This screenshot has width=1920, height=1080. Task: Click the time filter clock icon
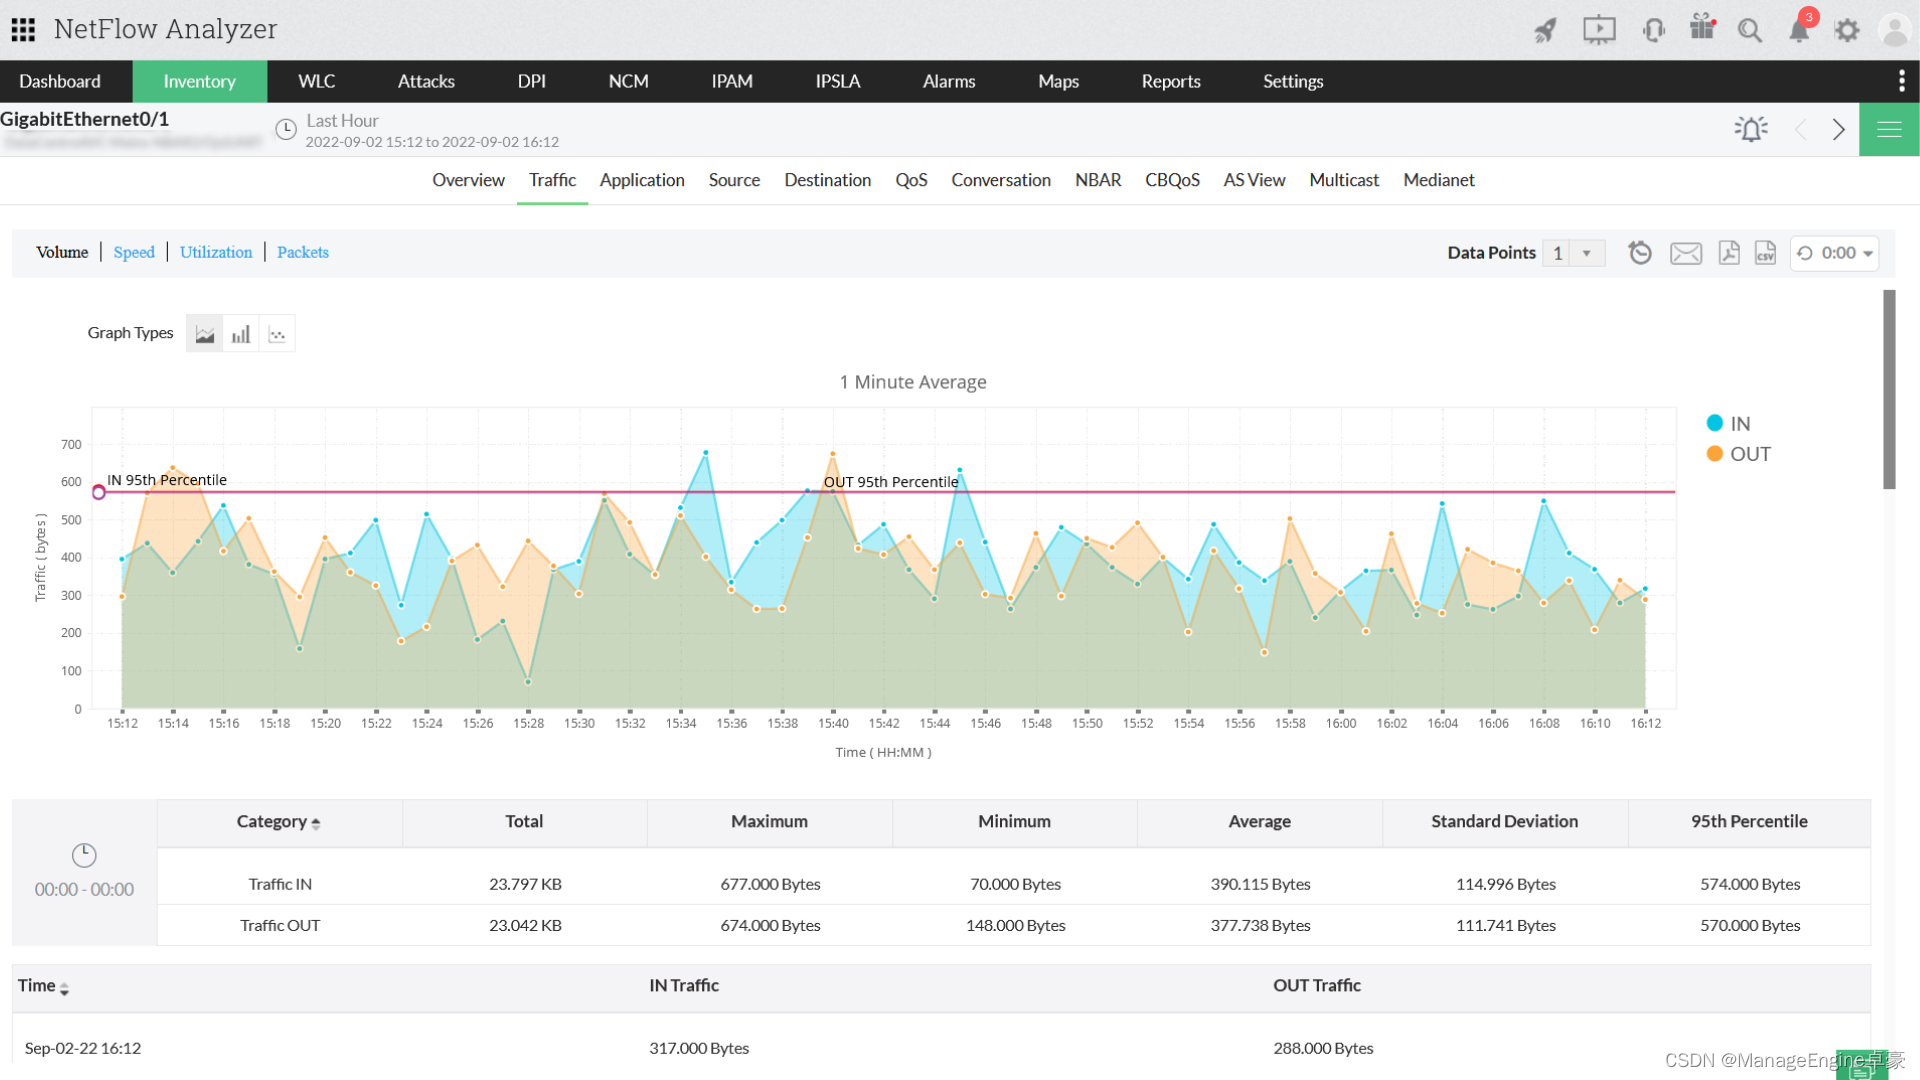84,855
